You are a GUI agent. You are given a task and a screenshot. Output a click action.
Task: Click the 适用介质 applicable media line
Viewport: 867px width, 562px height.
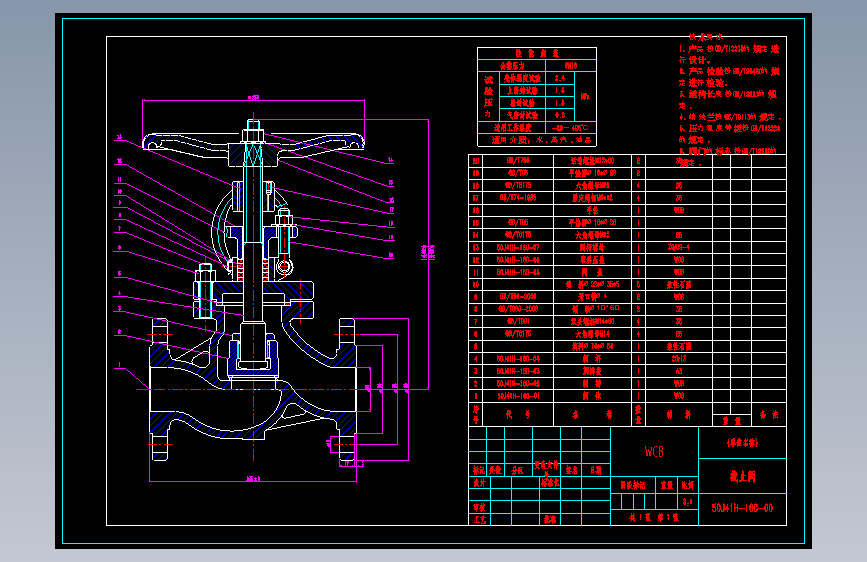coord(541,140)
